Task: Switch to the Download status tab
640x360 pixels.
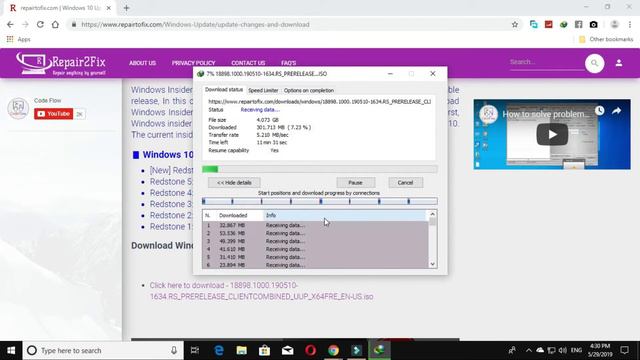Action: pos(224,90)
